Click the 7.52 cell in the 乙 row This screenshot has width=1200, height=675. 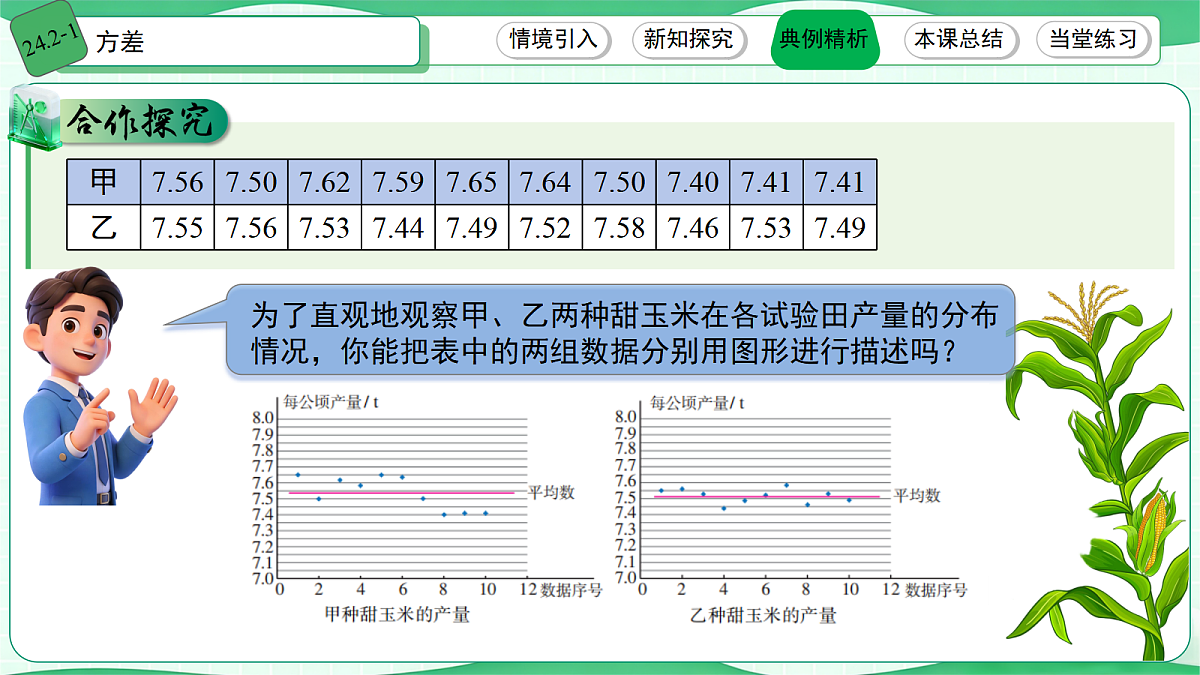coord(546,228)
